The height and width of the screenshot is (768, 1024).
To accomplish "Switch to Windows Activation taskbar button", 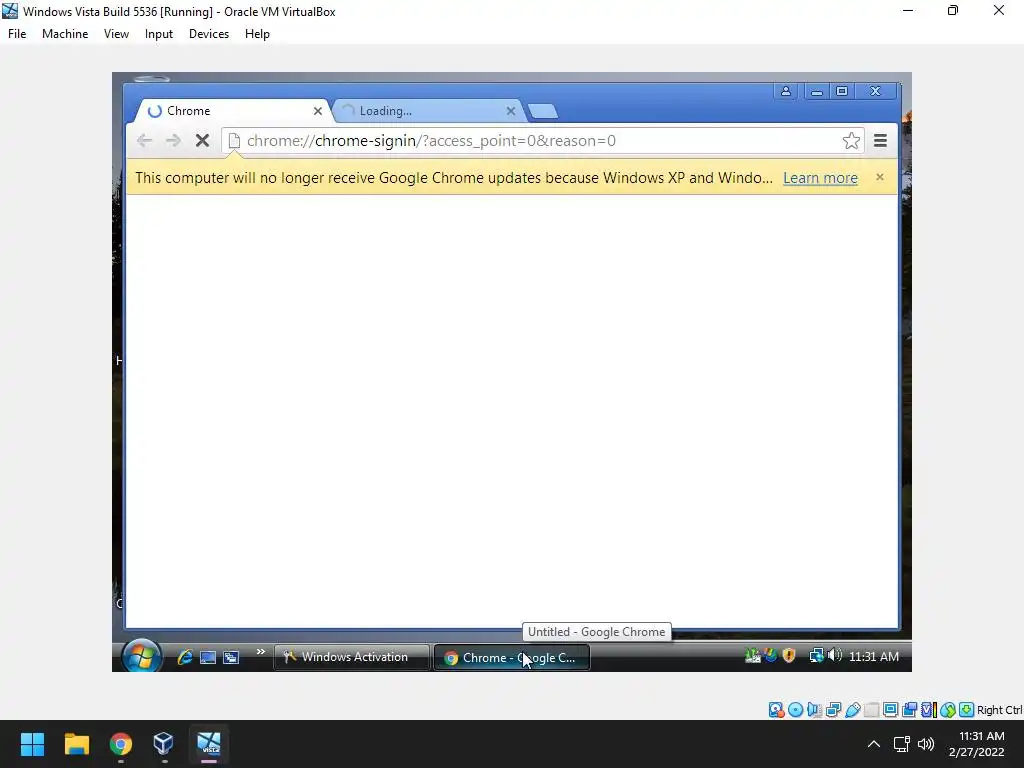I will (x=351, y=657).
